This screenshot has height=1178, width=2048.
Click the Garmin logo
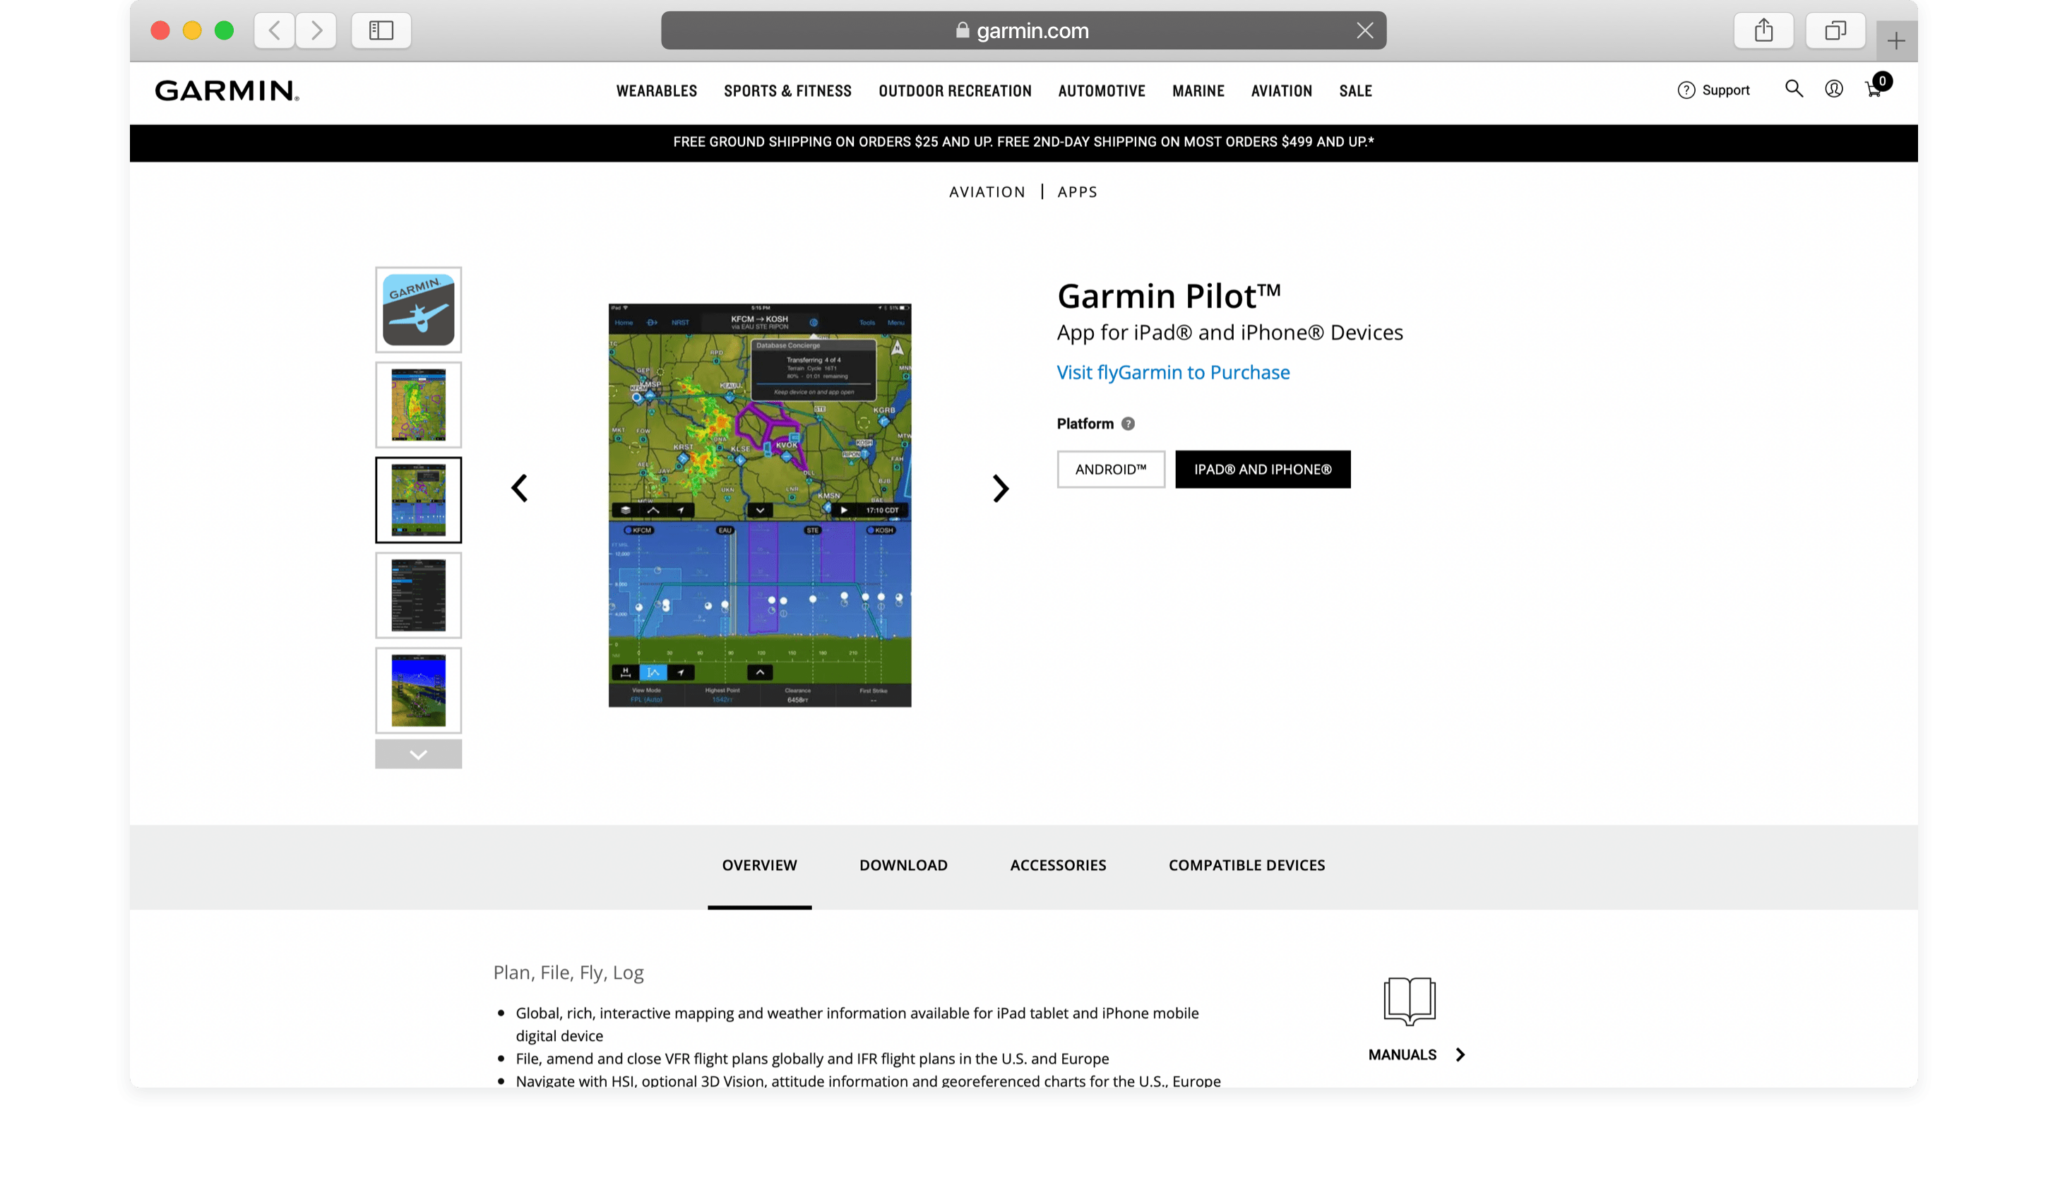coord(225,90)
